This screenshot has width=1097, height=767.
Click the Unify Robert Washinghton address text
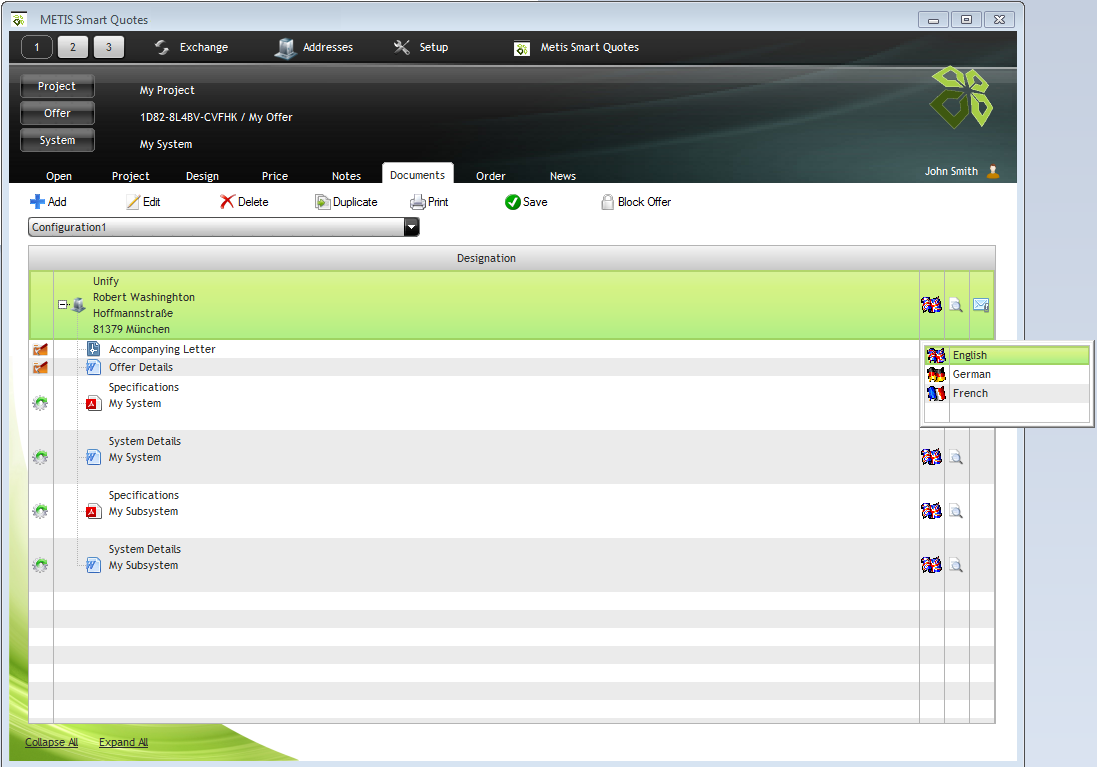(x=143, y=304)
